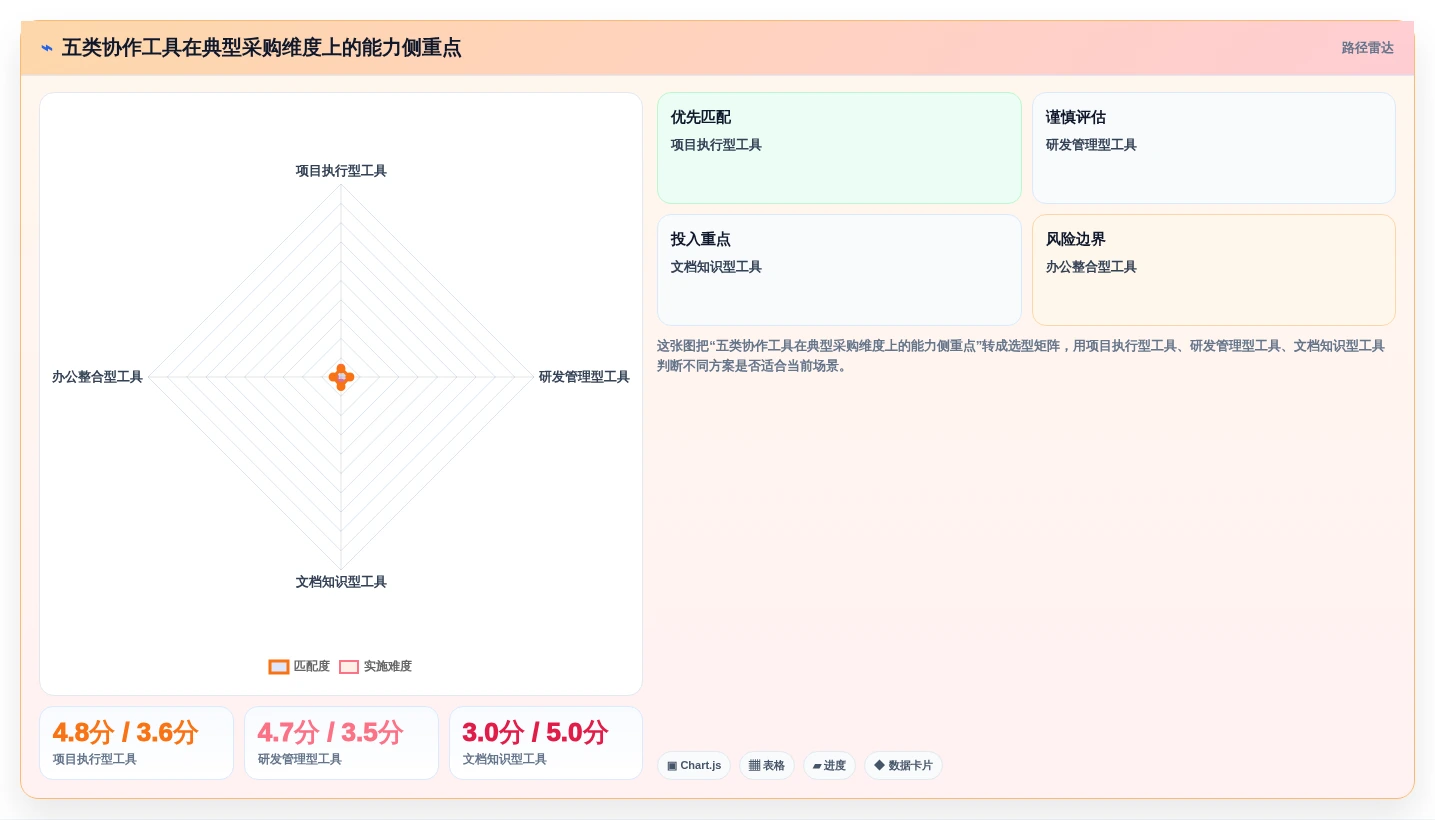1435x820 pixels.
Task: Toggle the 匹配度 legend item
Action: point(299,666)
